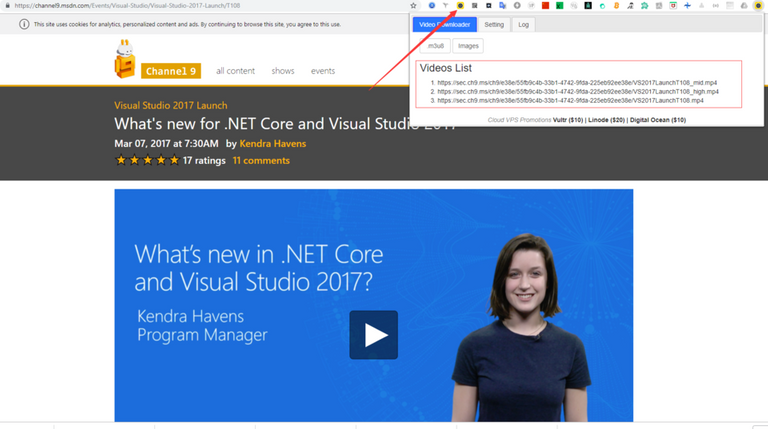Open the 11 comments link
This screenshot has height=429, width=768.
click(261, 160)
